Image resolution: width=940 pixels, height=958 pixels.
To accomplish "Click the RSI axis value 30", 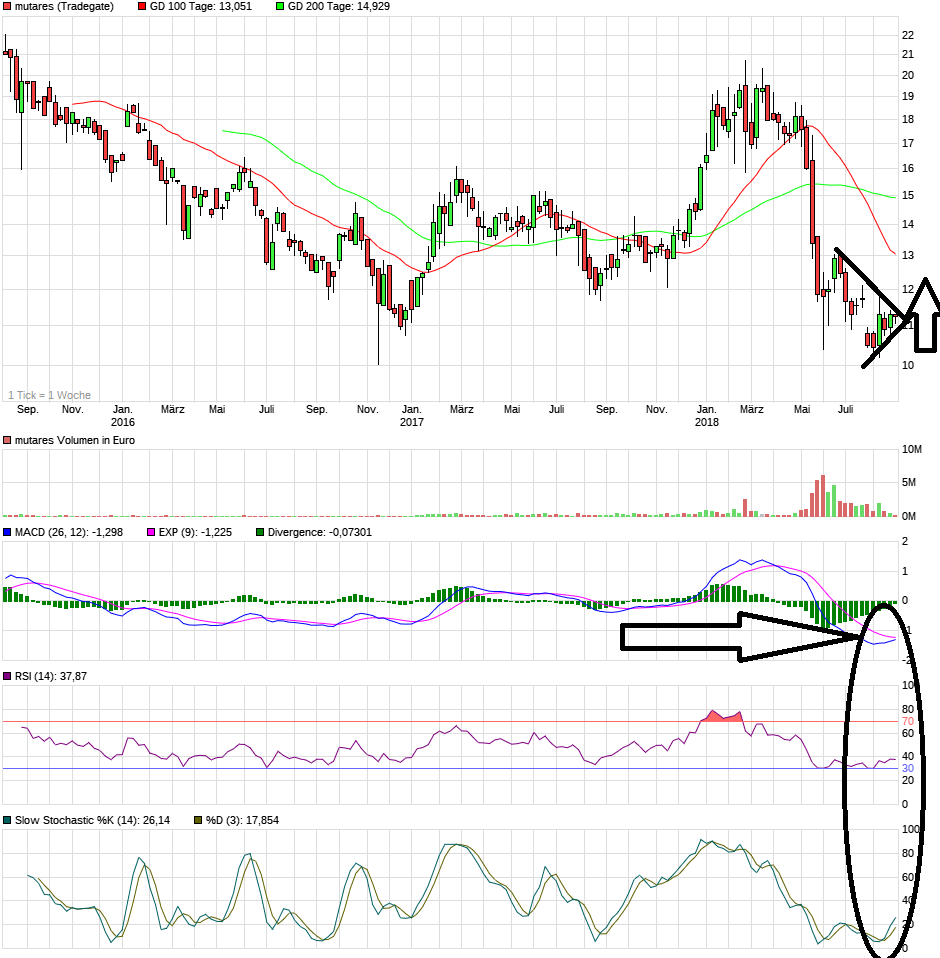I will pyautogui.click(x=908, y=769).
